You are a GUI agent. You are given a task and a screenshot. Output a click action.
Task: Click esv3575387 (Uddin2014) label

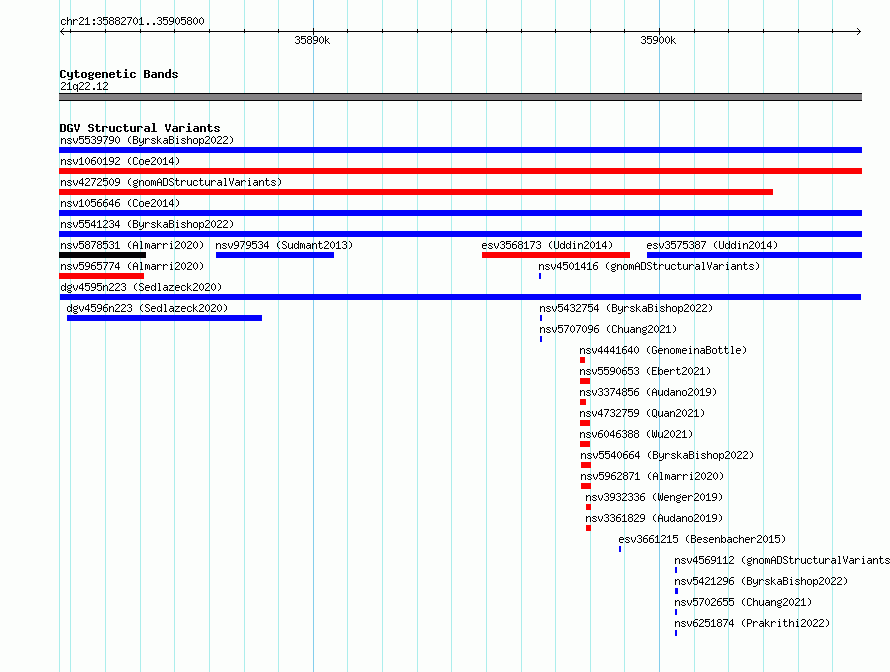coord(712,245)
